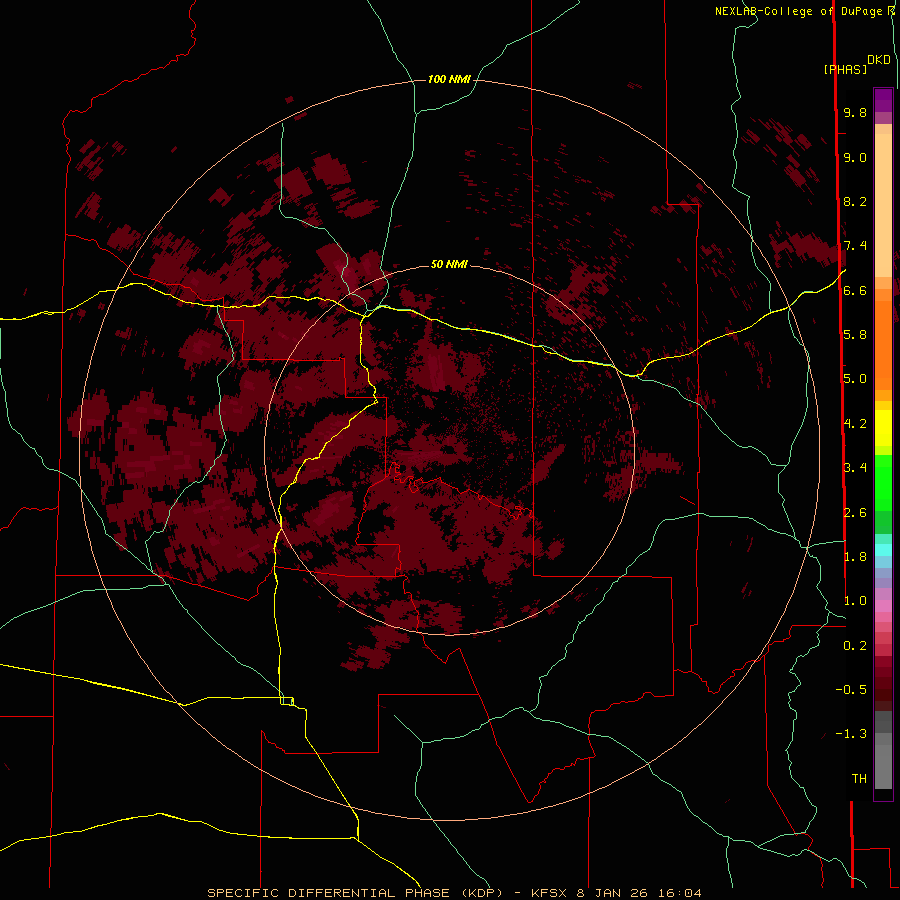The height and width of the screenshot is (900, 900).
Task: Click the 0.2 legend scale label
Action: coord(855,646)
